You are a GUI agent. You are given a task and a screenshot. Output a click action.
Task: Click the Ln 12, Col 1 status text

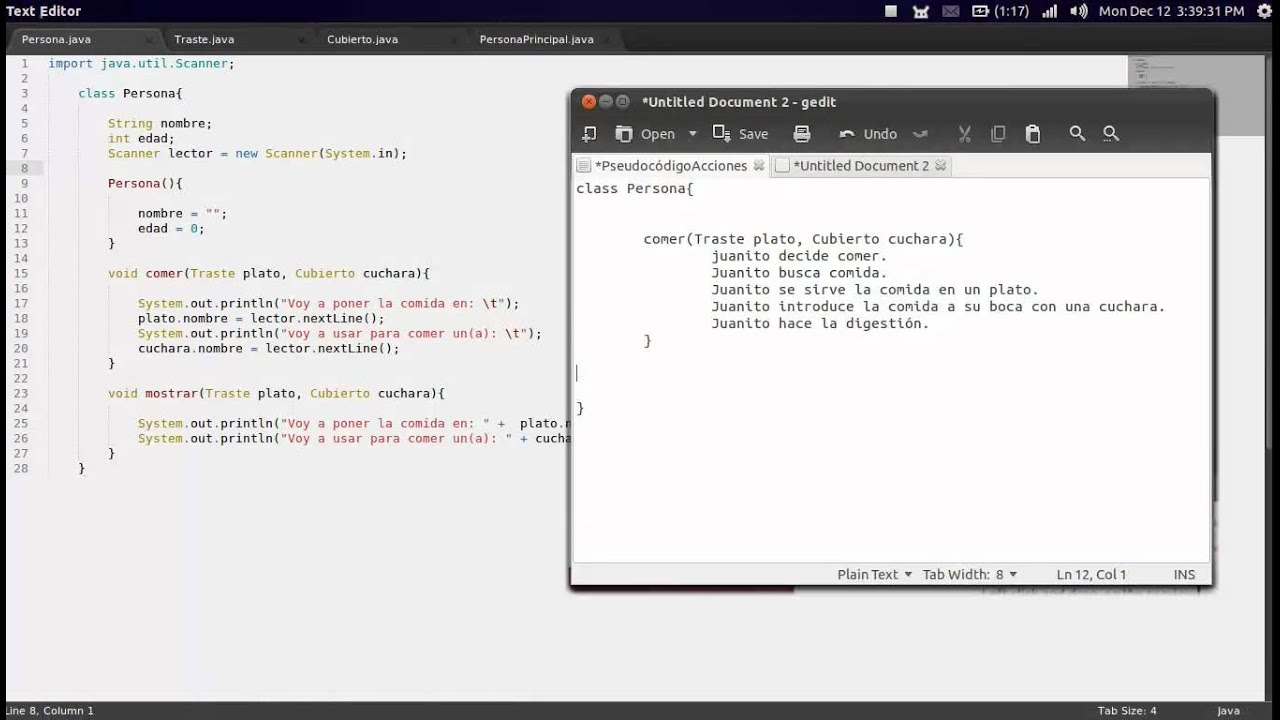click(1091, 574)
